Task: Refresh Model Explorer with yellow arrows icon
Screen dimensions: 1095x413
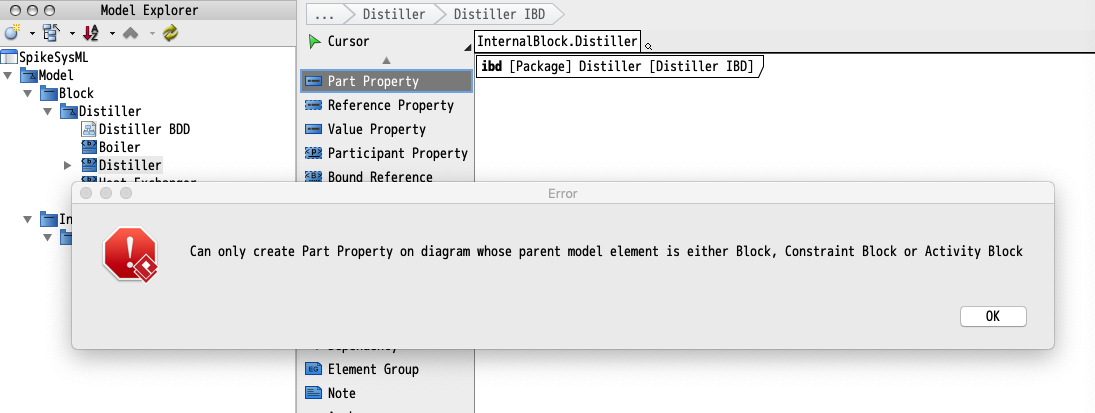Action: (170, 32)
